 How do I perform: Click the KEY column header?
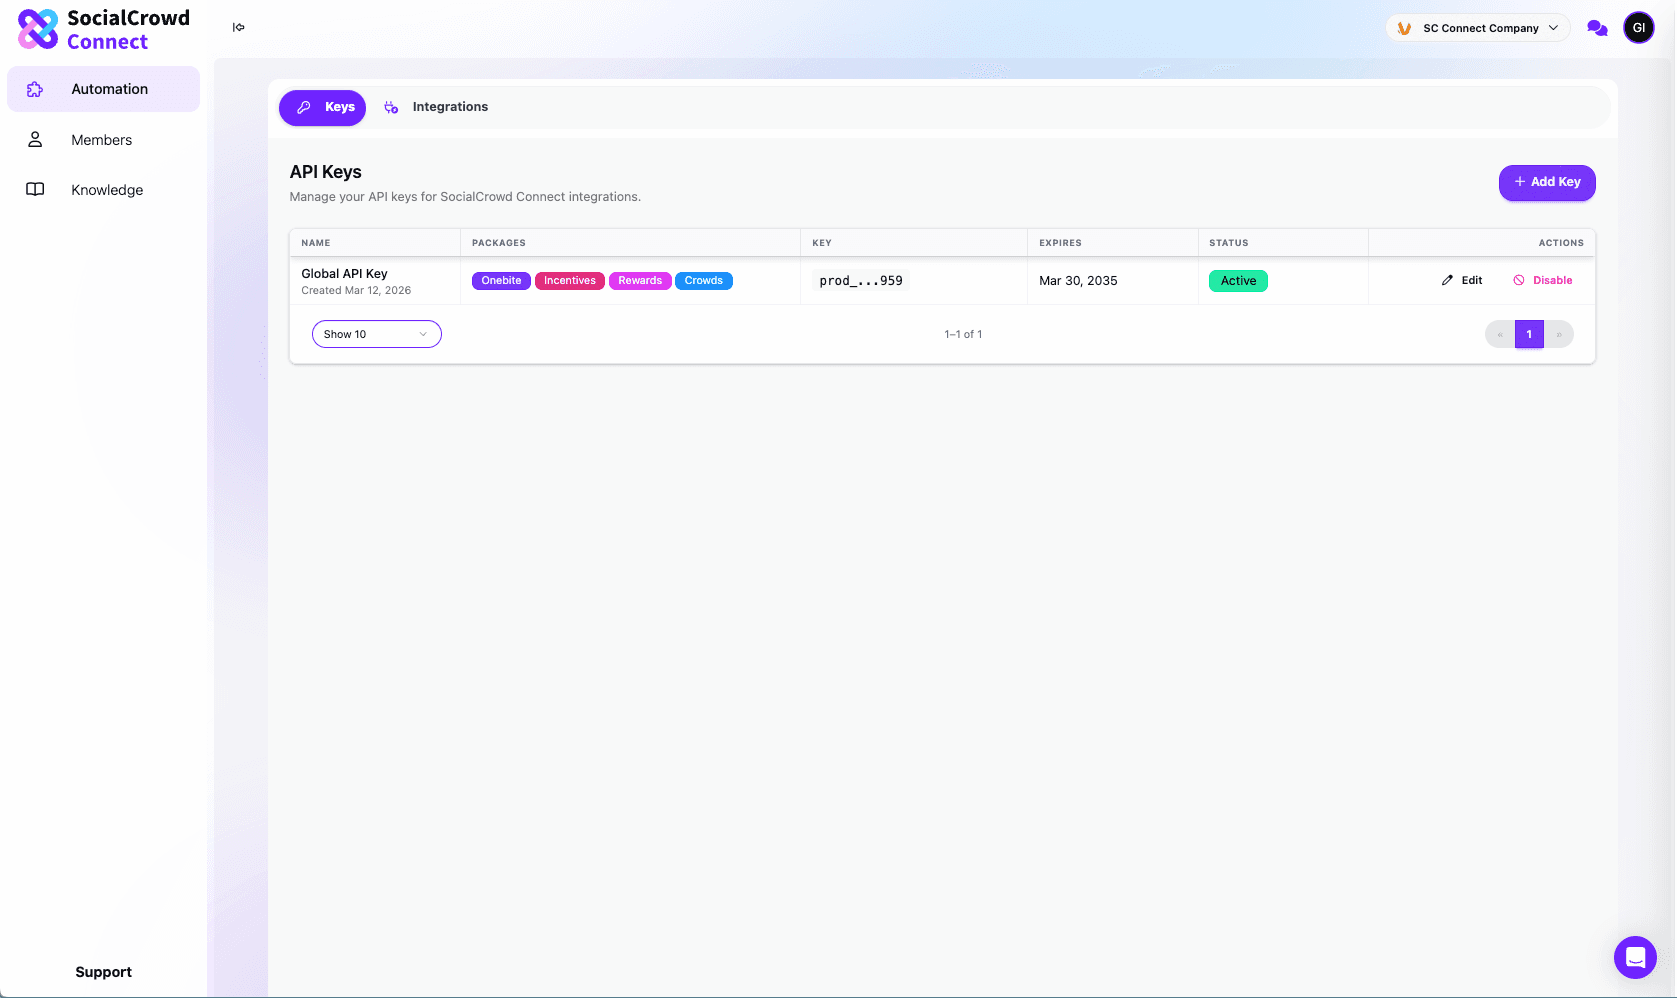click(x=822, y=243)
